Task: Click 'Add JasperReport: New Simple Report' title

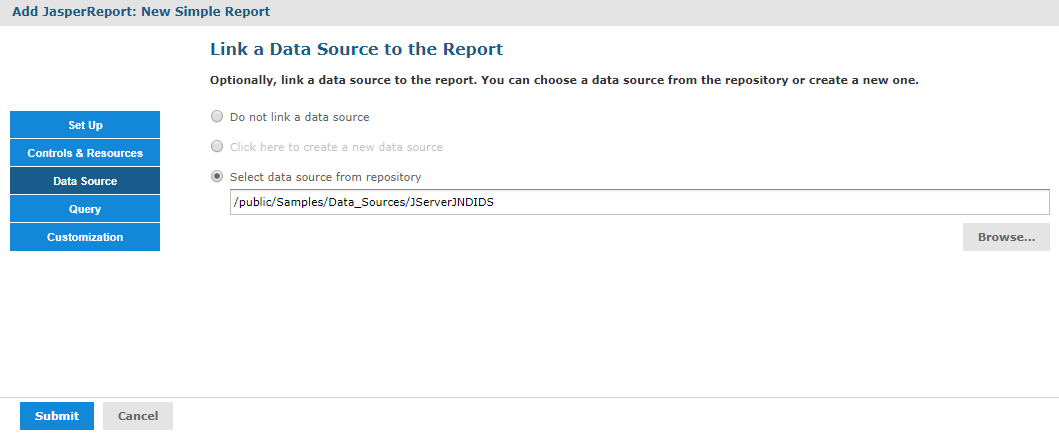Action: [x=141, y=11]
